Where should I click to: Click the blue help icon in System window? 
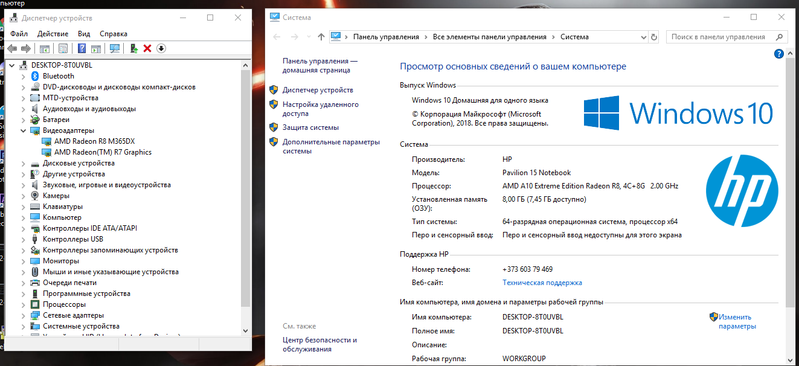779,54
